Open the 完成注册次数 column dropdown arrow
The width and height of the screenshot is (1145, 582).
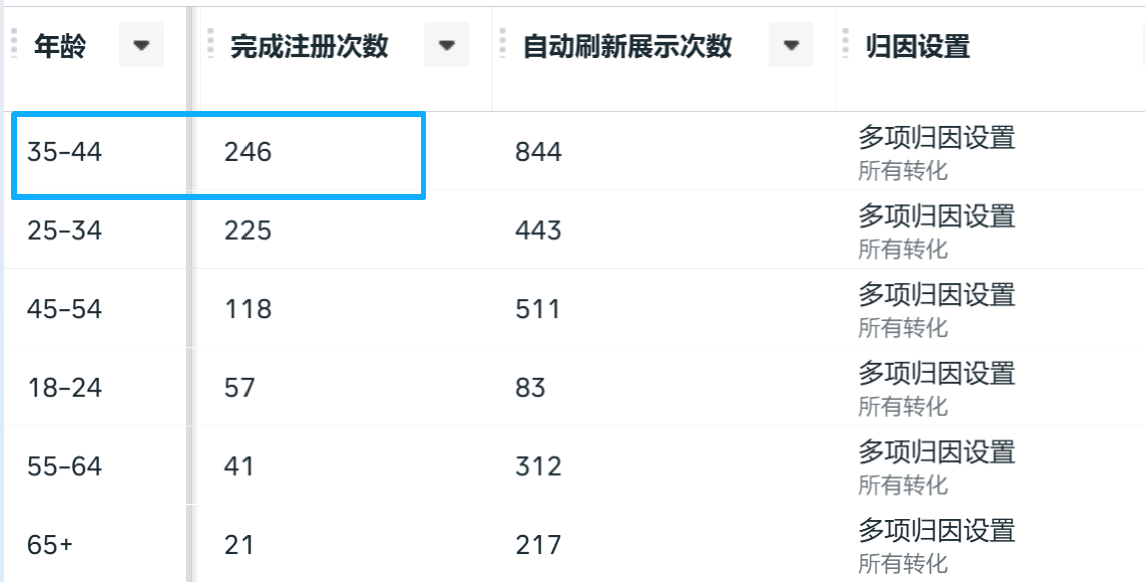[x=446, y=45]
